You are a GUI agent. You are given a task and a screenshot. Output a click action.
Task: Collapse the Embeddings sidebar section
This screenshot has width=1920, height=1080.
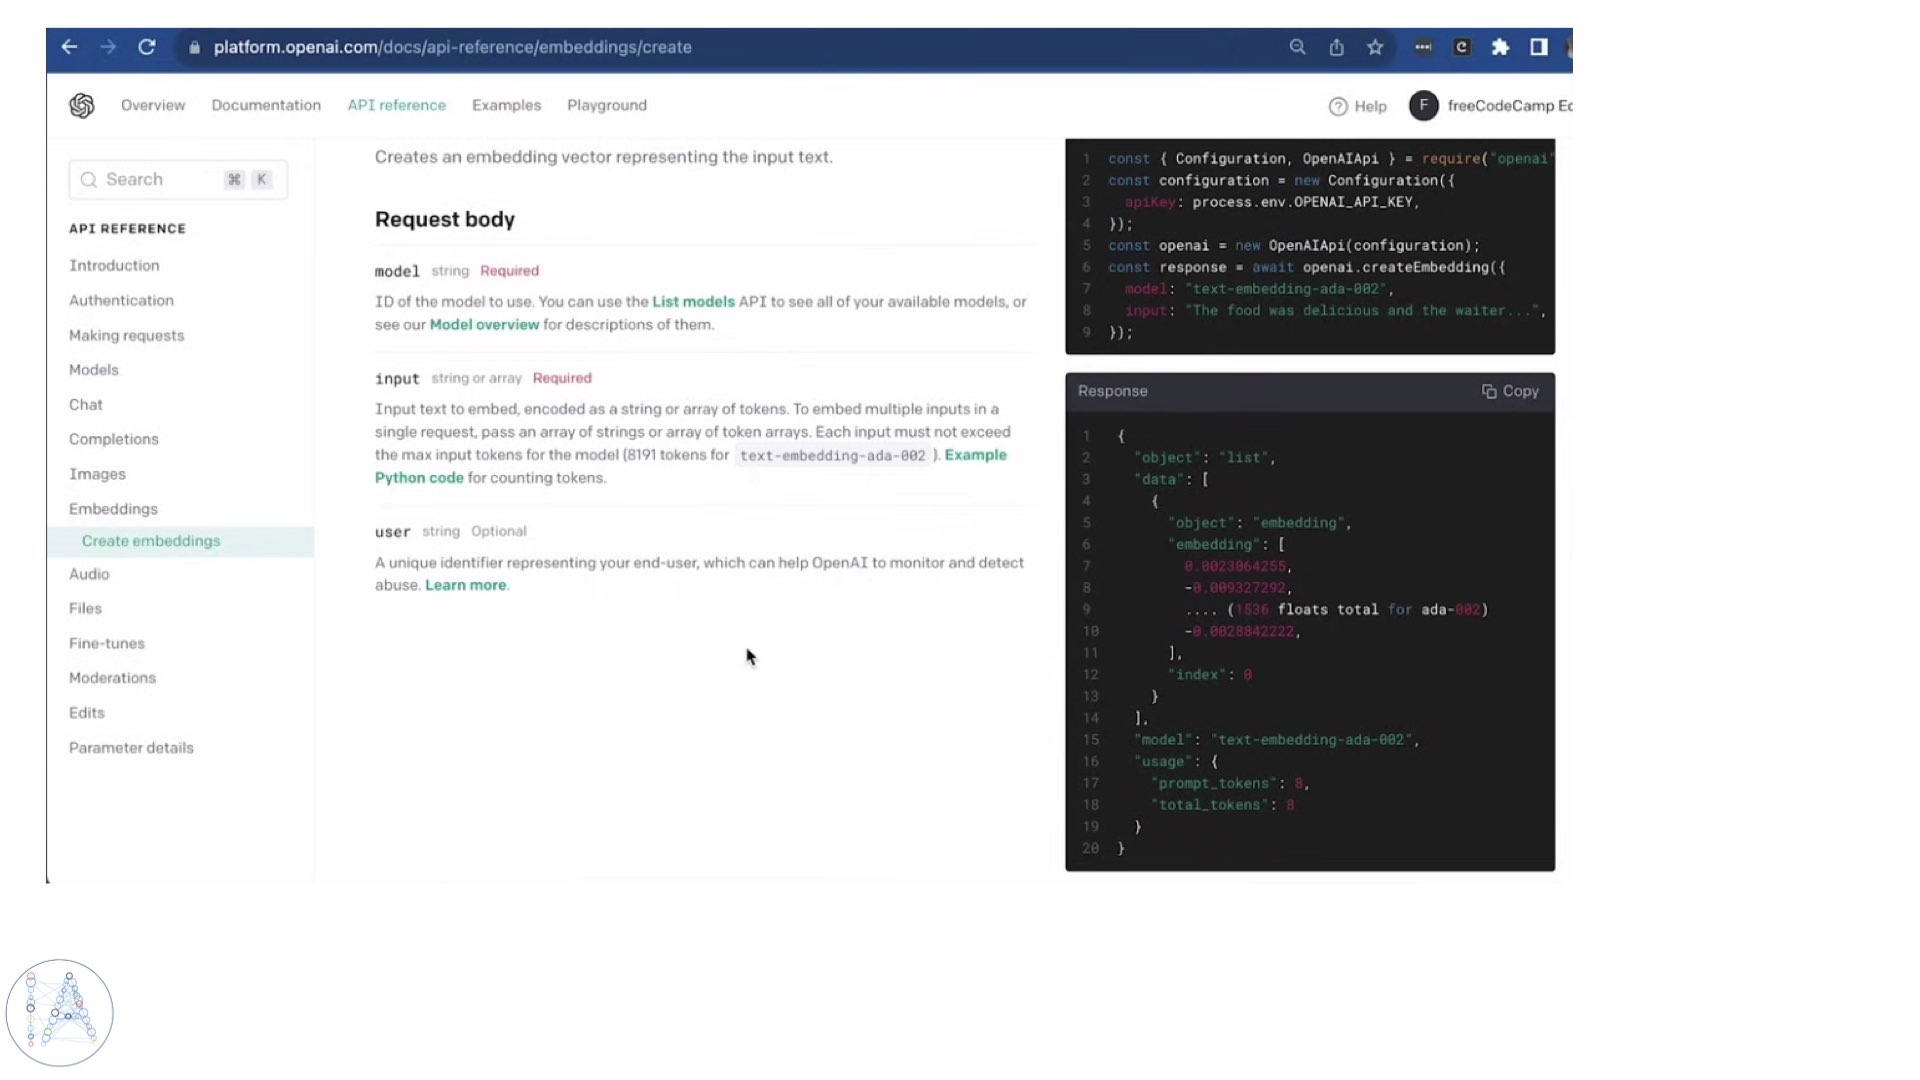[x=113, y=508]
